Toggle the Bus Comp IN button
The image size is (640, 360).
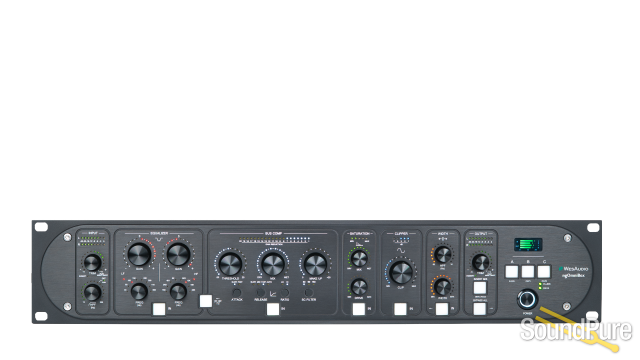click(273, 309)
